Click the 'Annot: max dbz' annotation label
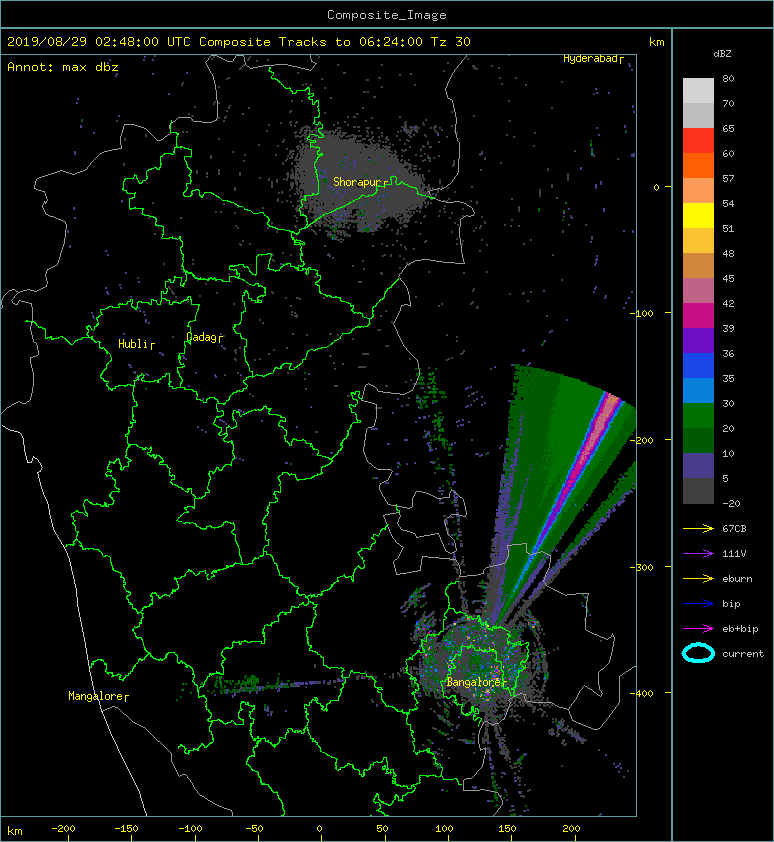This screenshot has width=774, height=842. (63, 67)
